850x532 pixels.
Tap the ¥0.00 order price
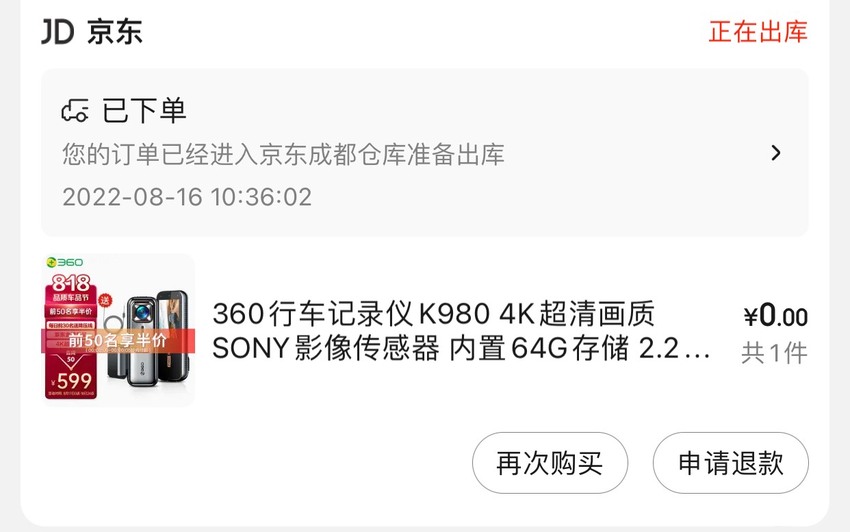point(776,316)
